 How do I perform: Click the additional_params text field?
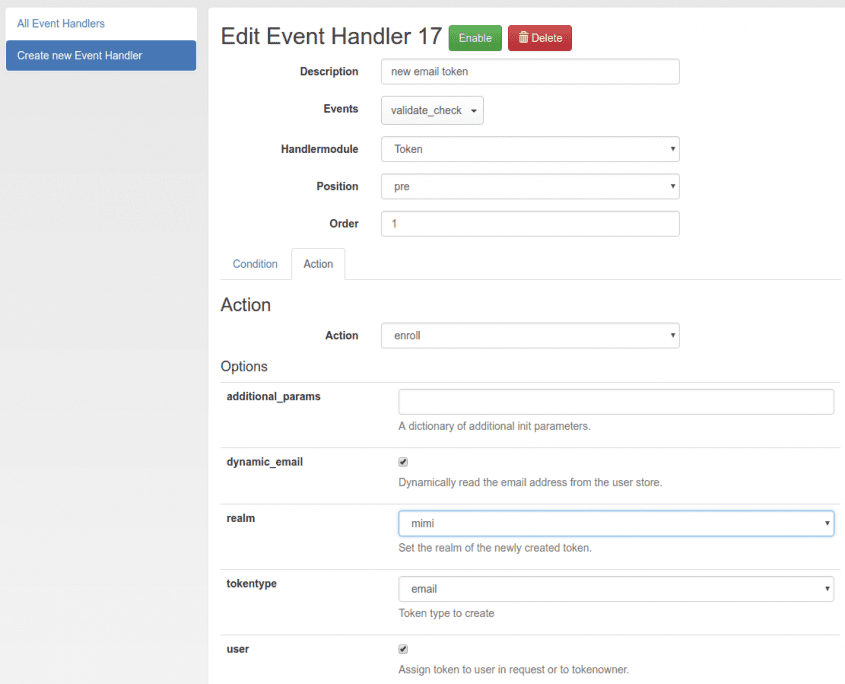[x=616, y=402]
